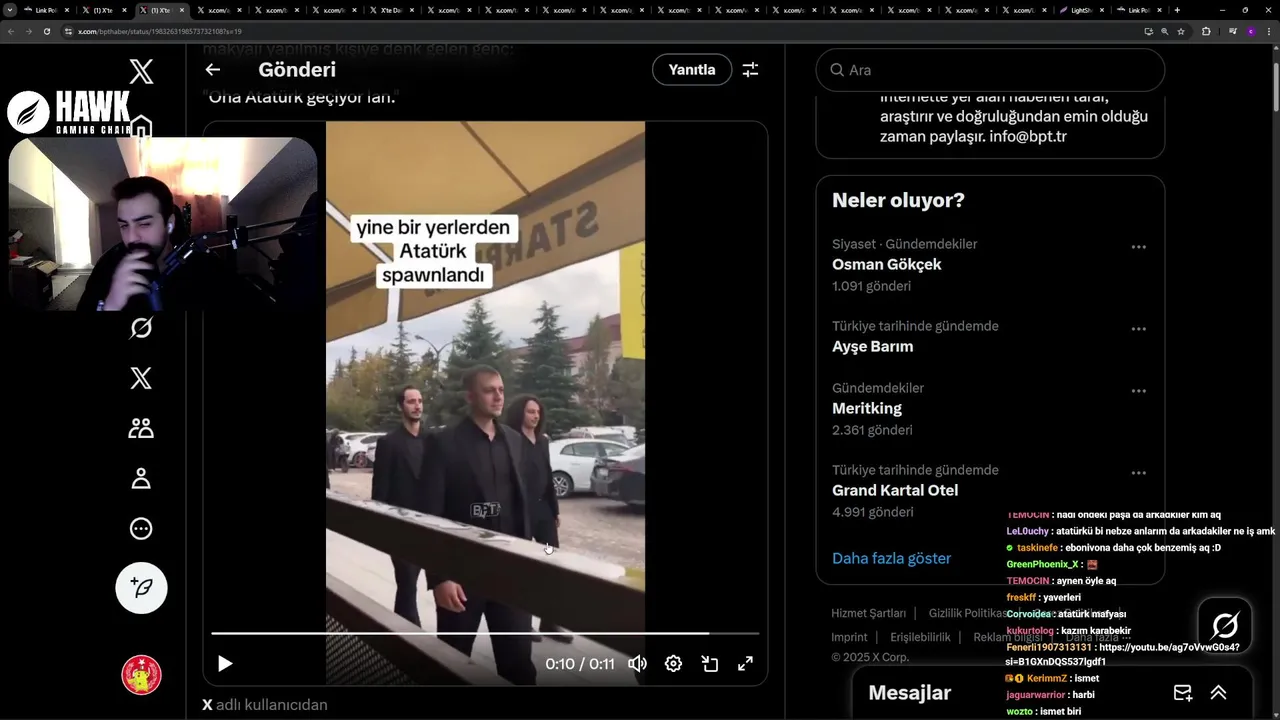The width and height of the screenshot is (1280, 720).
Task: Click into the Ara search field
Action: (x=990, y=70)
